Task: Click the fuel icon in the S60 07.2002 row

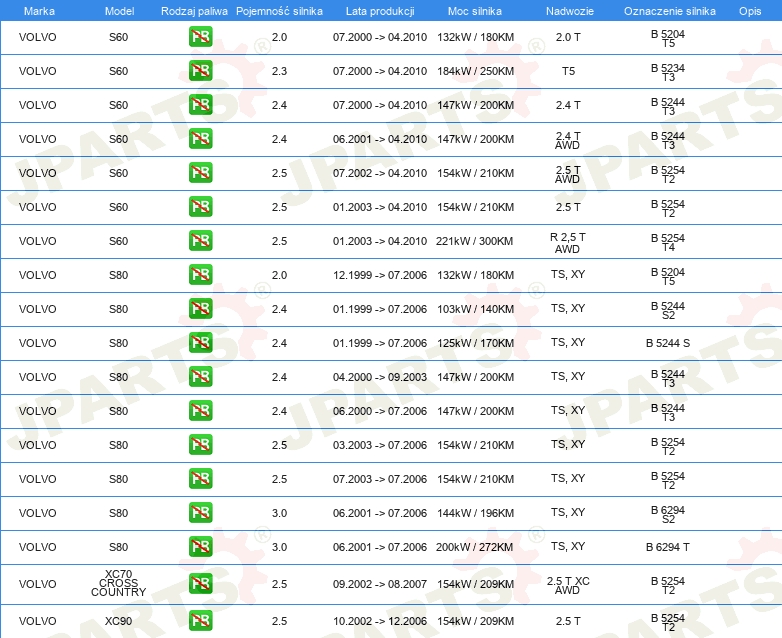Action: [200, 173]
